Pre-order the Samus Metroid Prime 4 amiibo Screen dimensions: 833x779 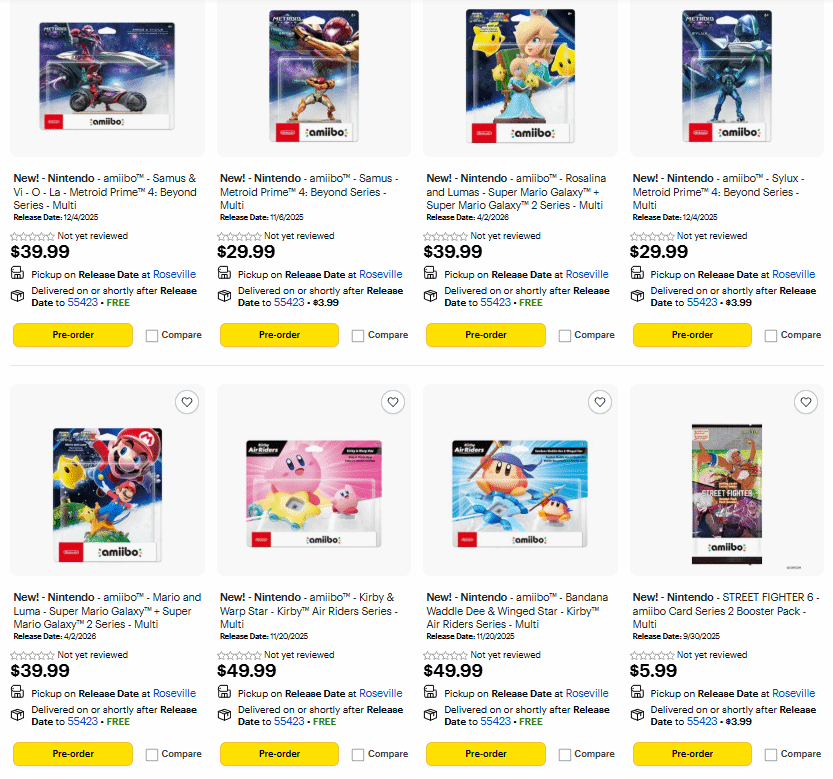point(279,335)
